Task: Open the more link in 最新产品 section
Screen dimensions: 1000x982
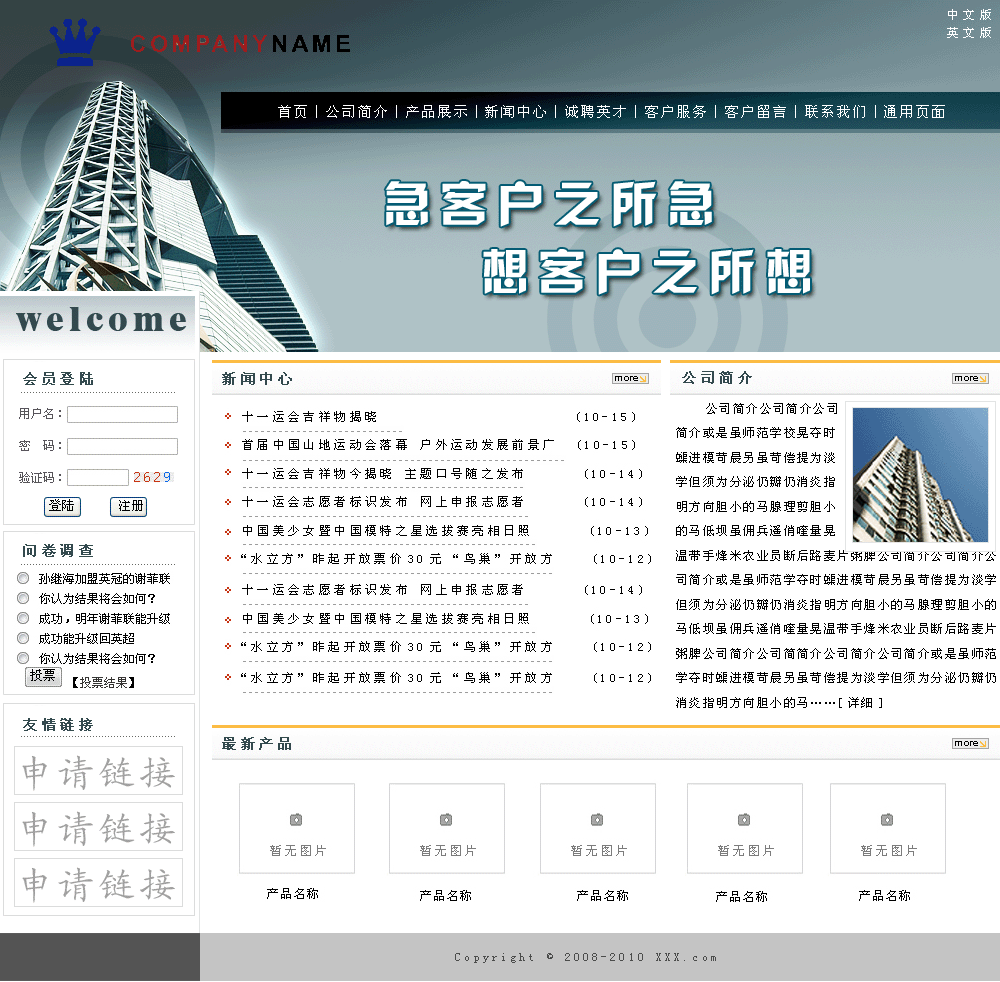Action: [970, 743]
